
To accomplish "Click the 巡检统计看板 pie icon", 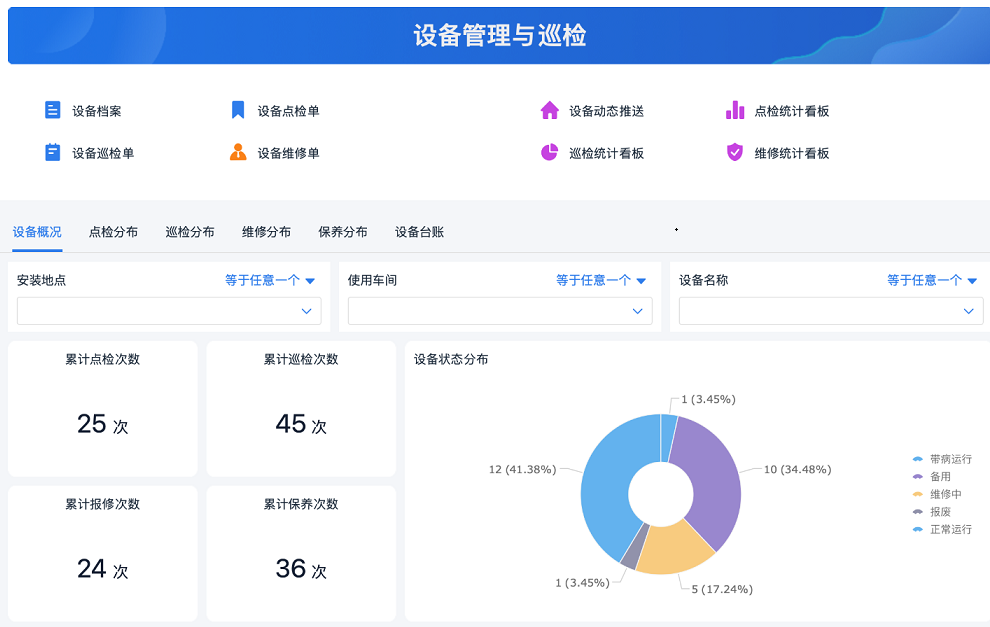I will coord(550,152).
